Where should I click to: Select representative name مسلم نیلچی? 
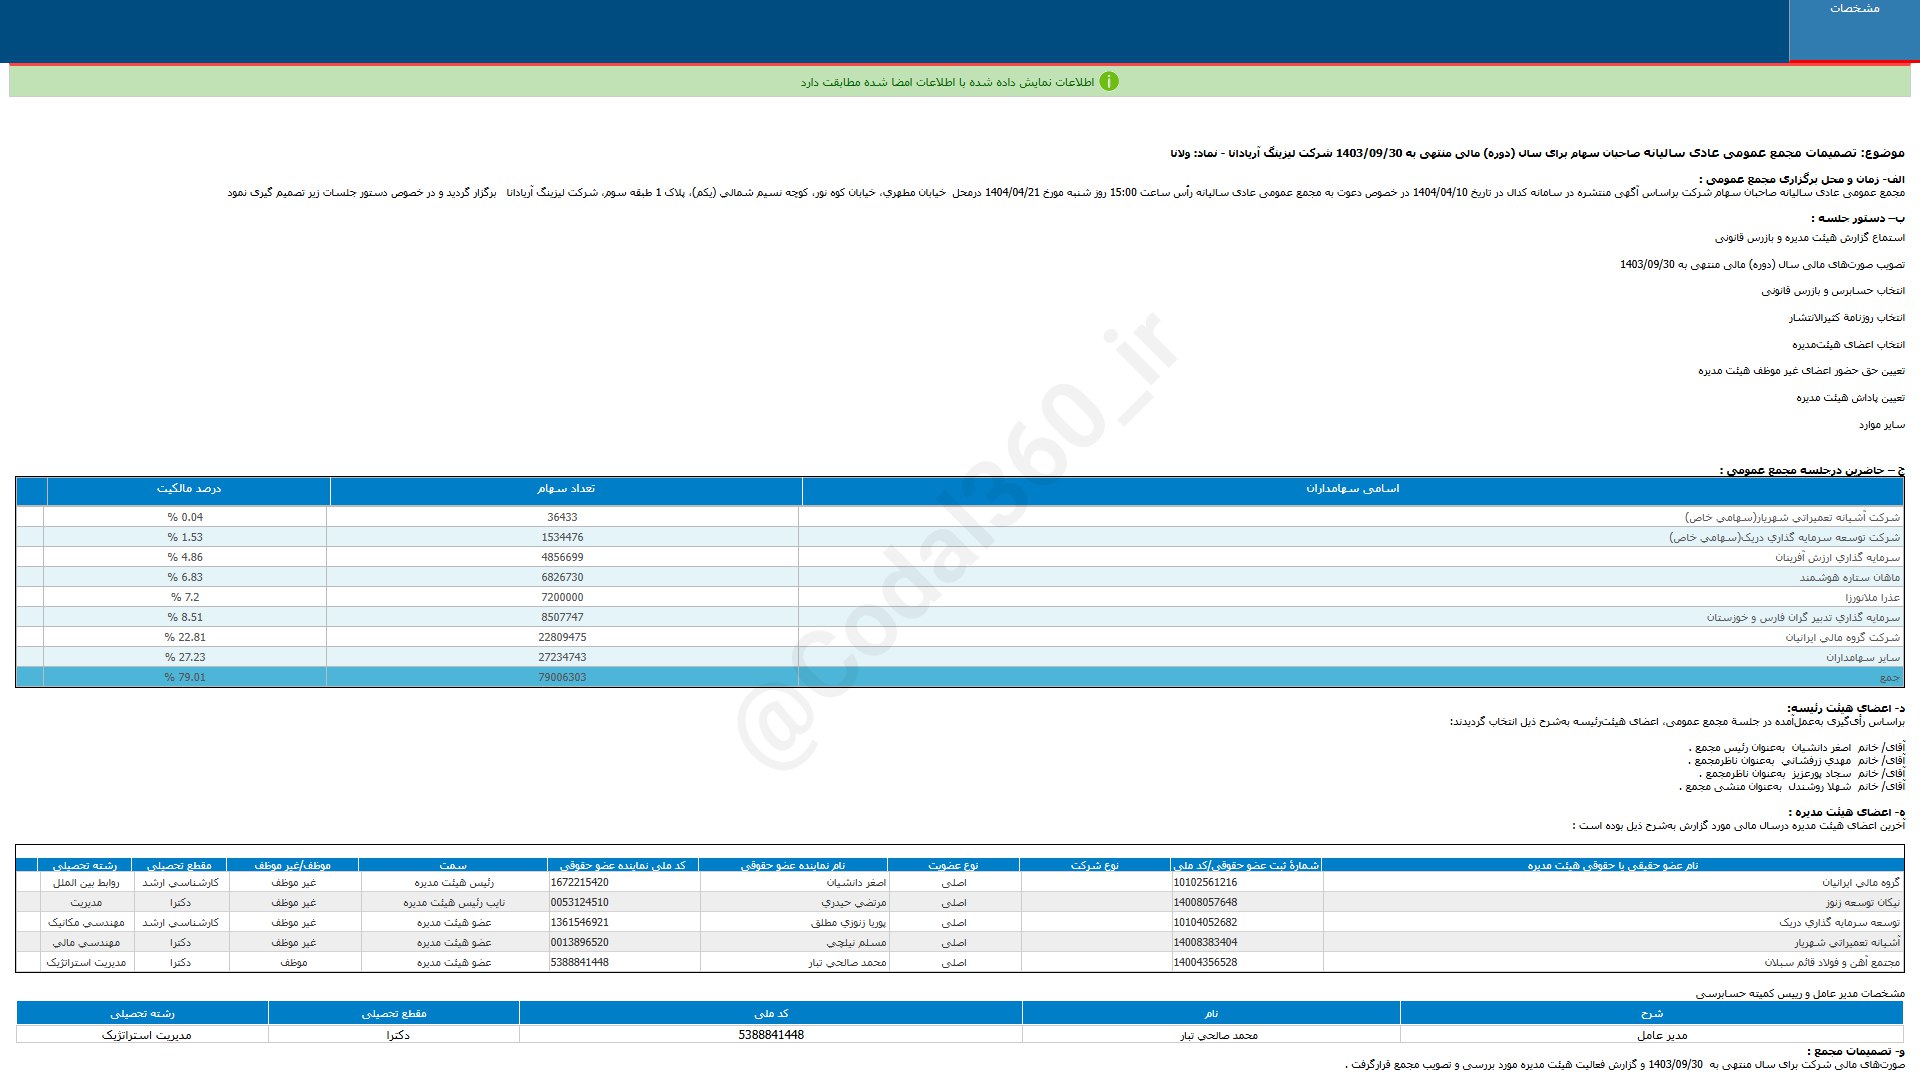coord(857,942)
